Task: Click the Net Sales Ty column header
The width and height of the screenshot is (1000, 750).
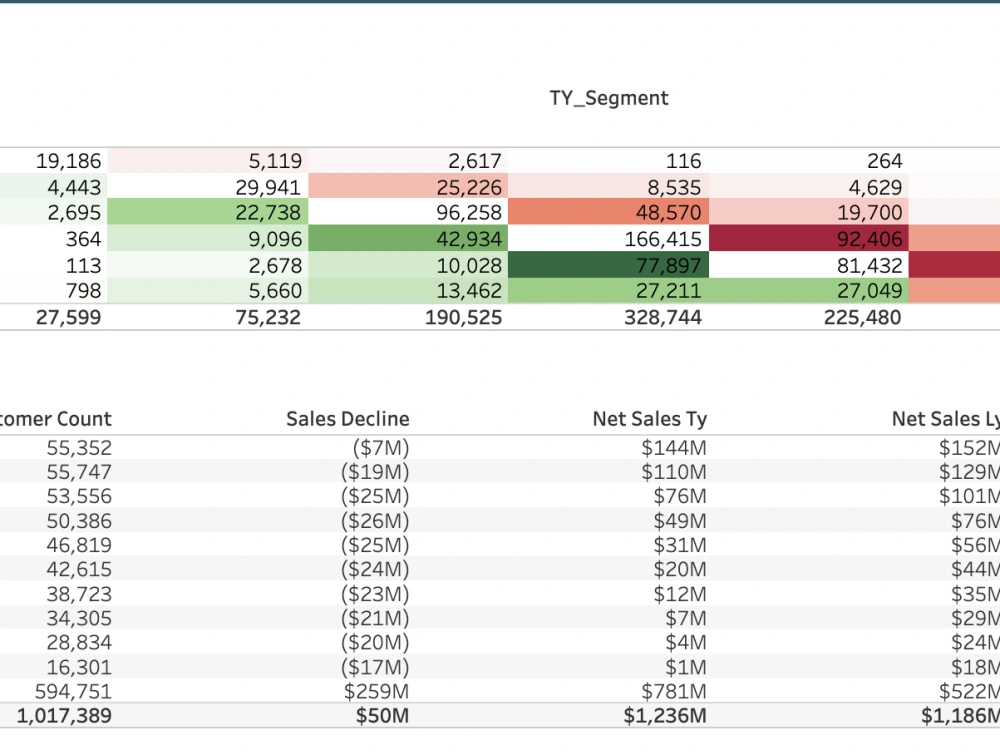Action: pyautogui.click(x=650, y=419)
